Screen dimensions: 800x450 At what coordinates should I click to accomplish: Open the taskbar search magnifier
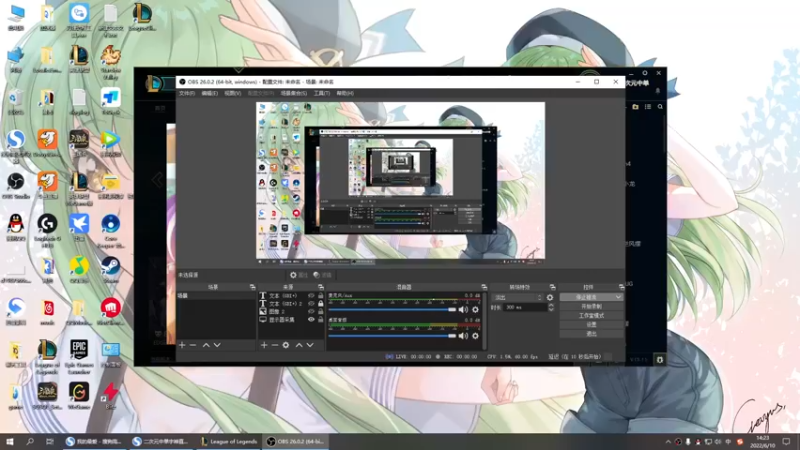coord(30,442)
